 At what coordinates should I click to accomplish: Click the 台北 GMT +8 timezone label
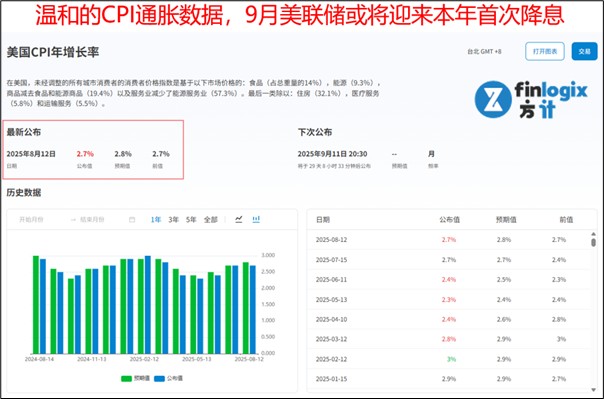pyautogui.click(x=484, y=51)
